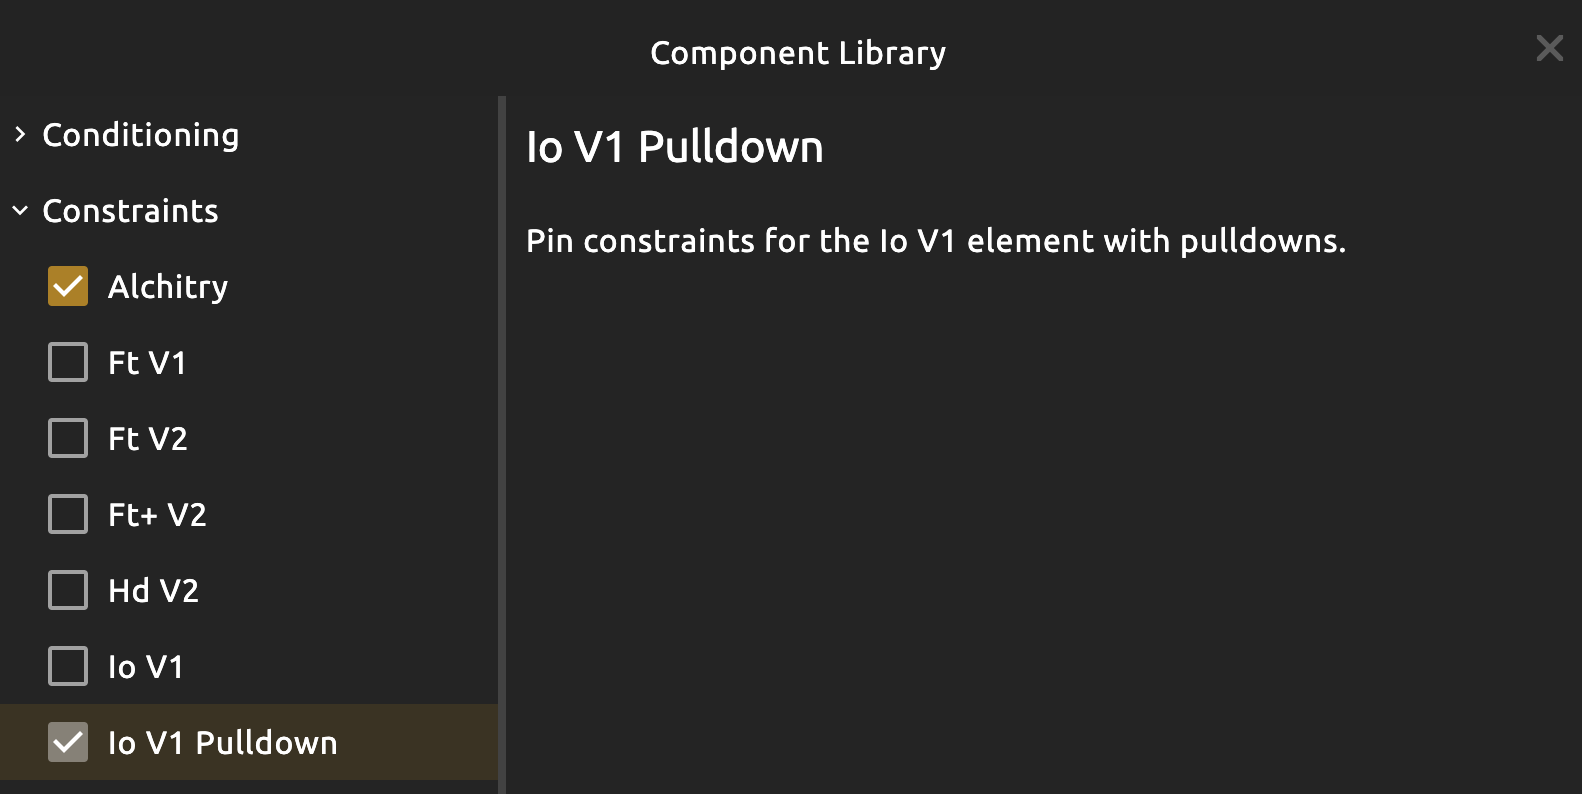Check the Ft V2 box
This screenshot has height=794, width=1582.
click(x=68, y=439)
